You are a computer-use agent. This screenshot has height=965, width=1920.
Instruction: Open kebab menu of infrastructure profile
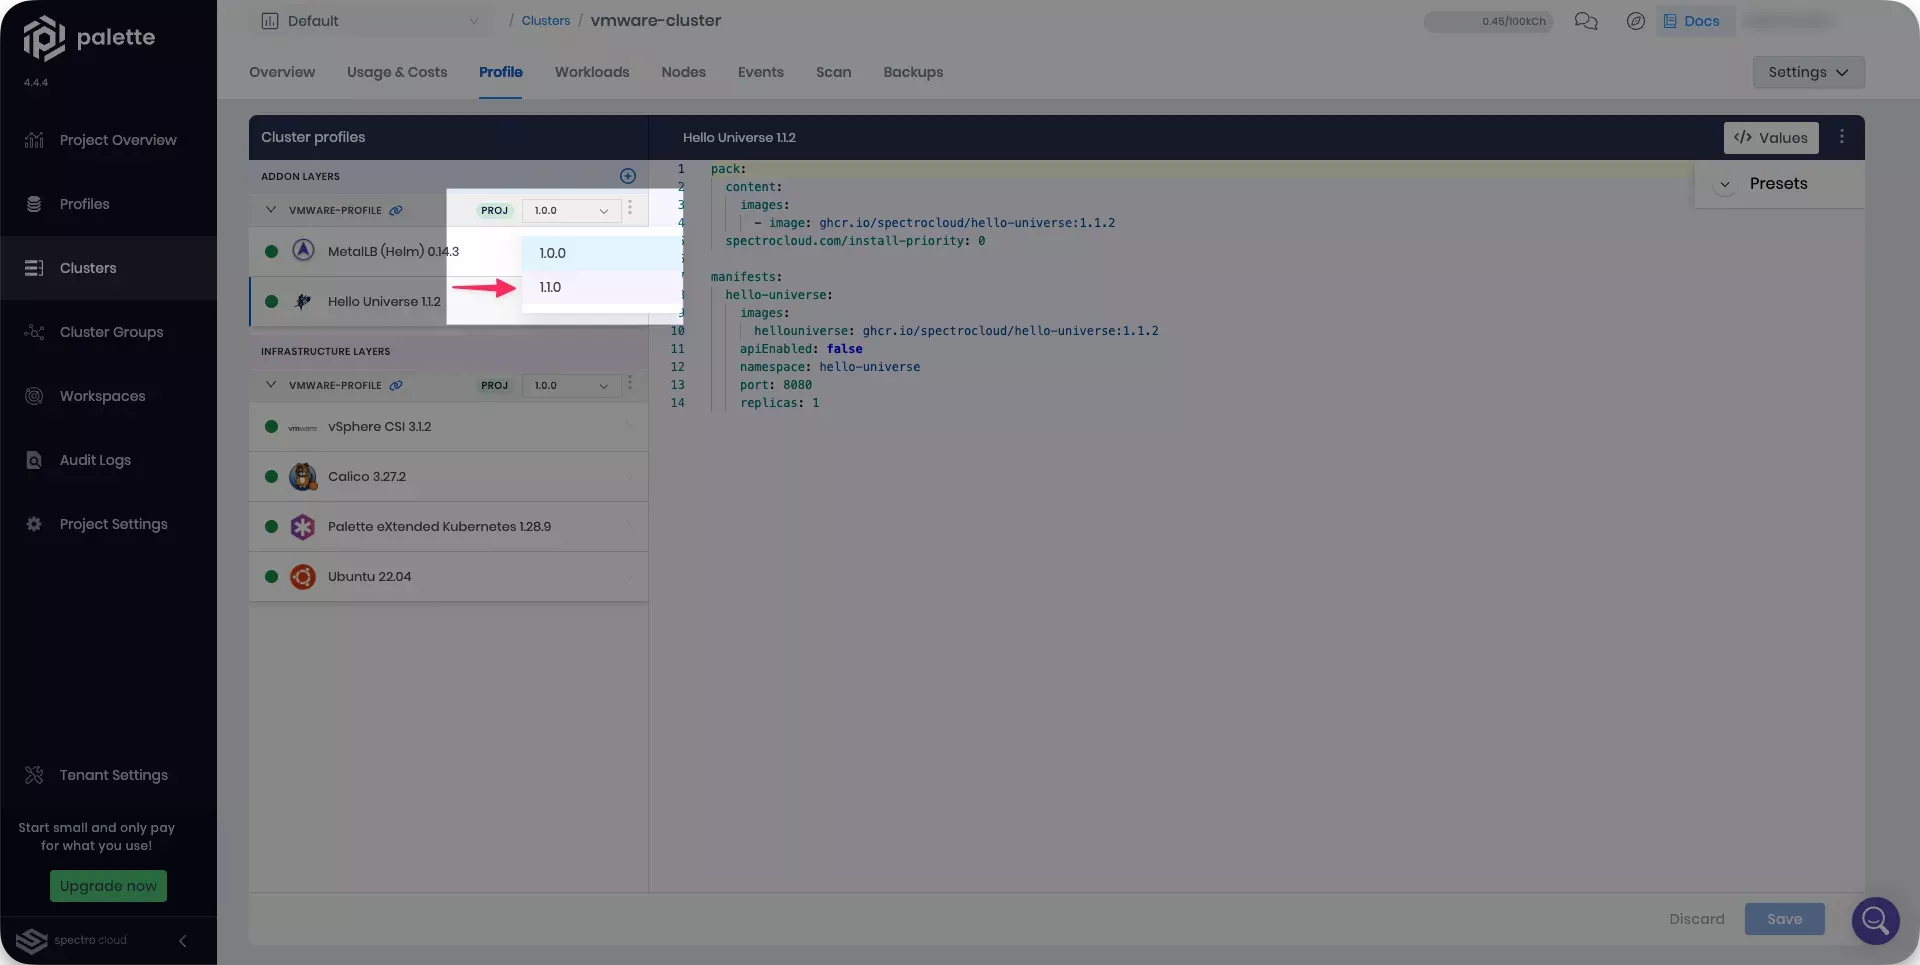(x=630, y=384)
